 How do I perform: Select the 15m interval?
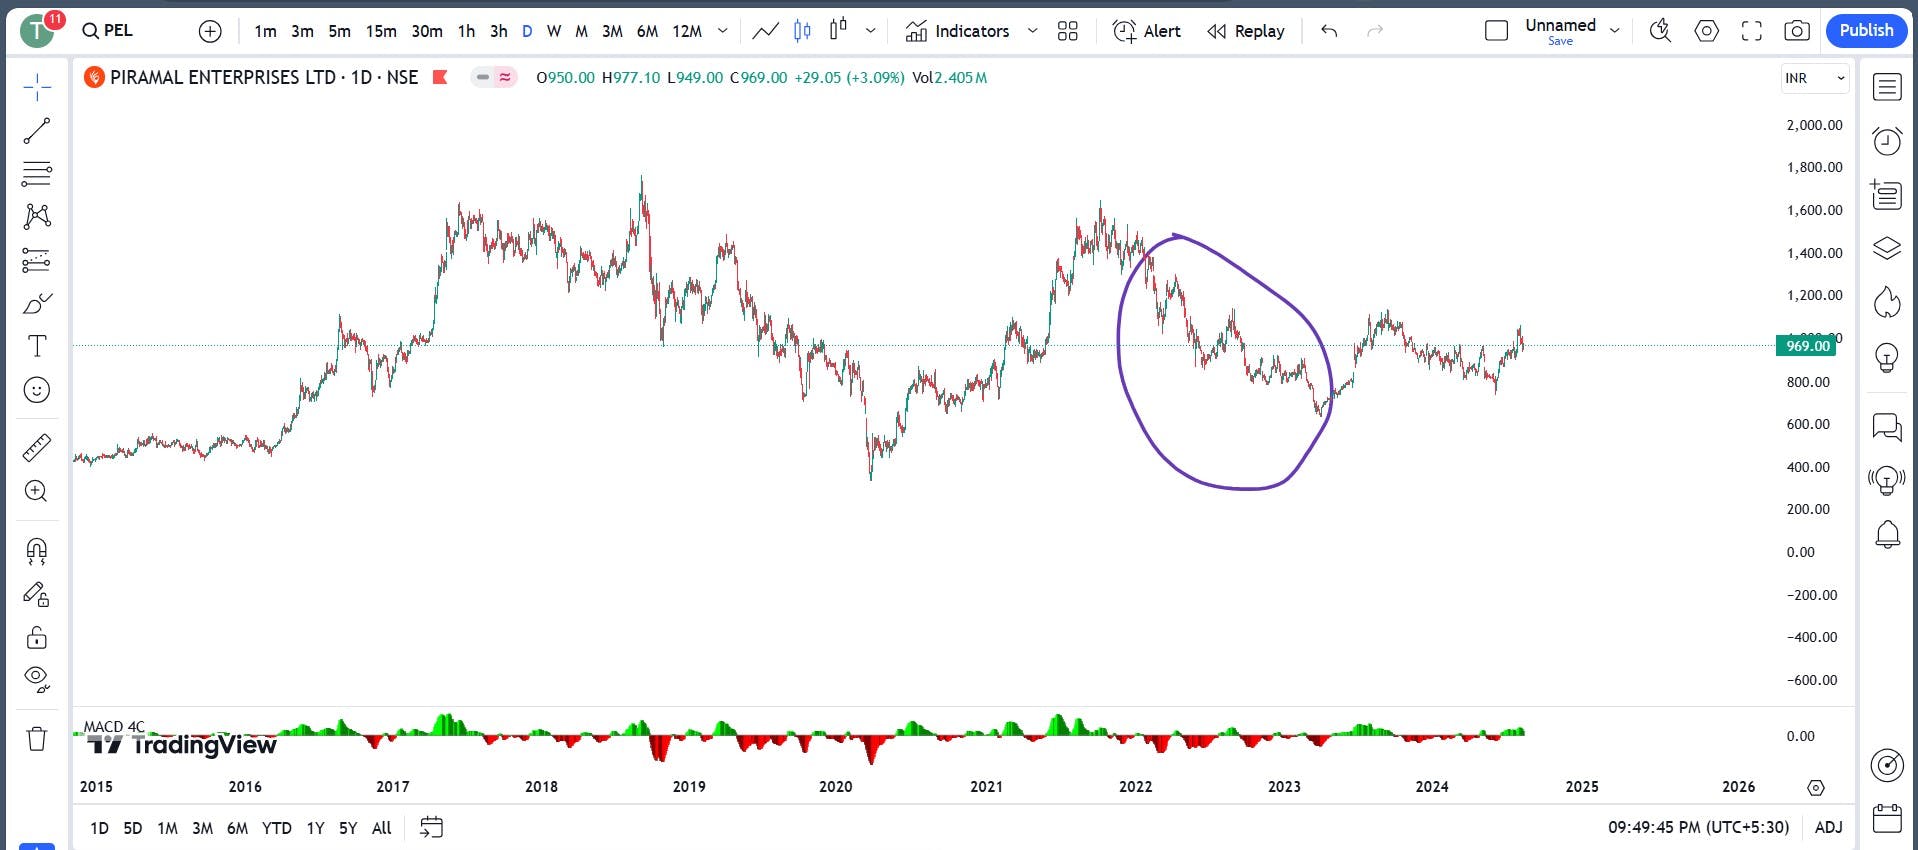coord(381,31)
